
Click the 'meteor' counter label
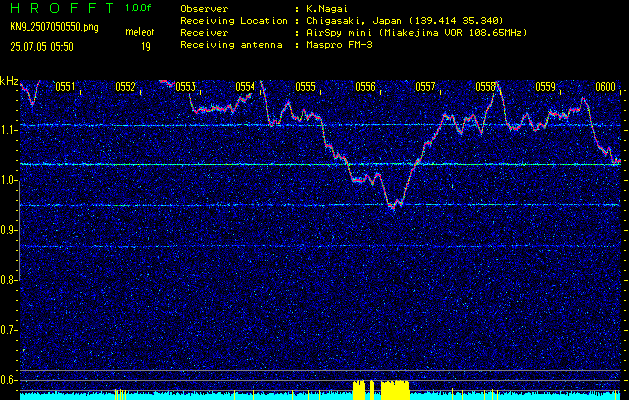pyautogui.click(x=140, y=32)
